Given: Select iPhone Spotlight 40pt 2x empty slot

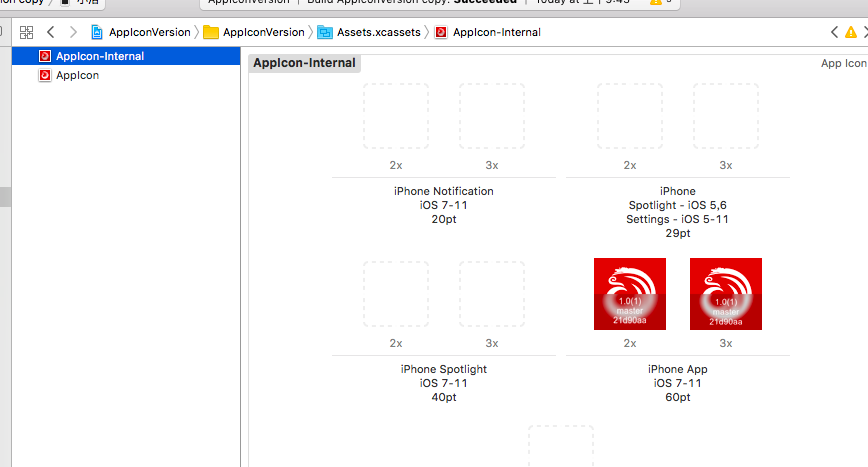Looking at the screenshot, I should pyautogui.click(x=396, y=294).
